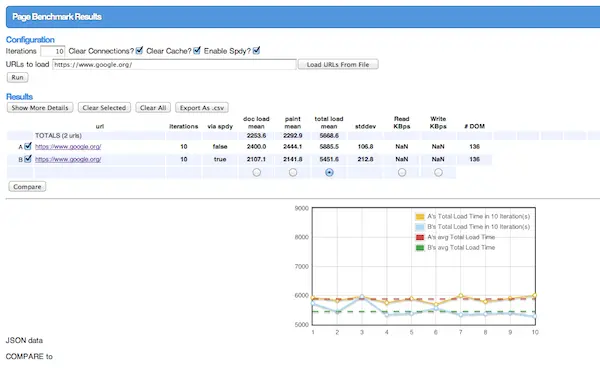Click Export As .csv button
This screenshot has height=377, width=600.
tap(202, 108)
